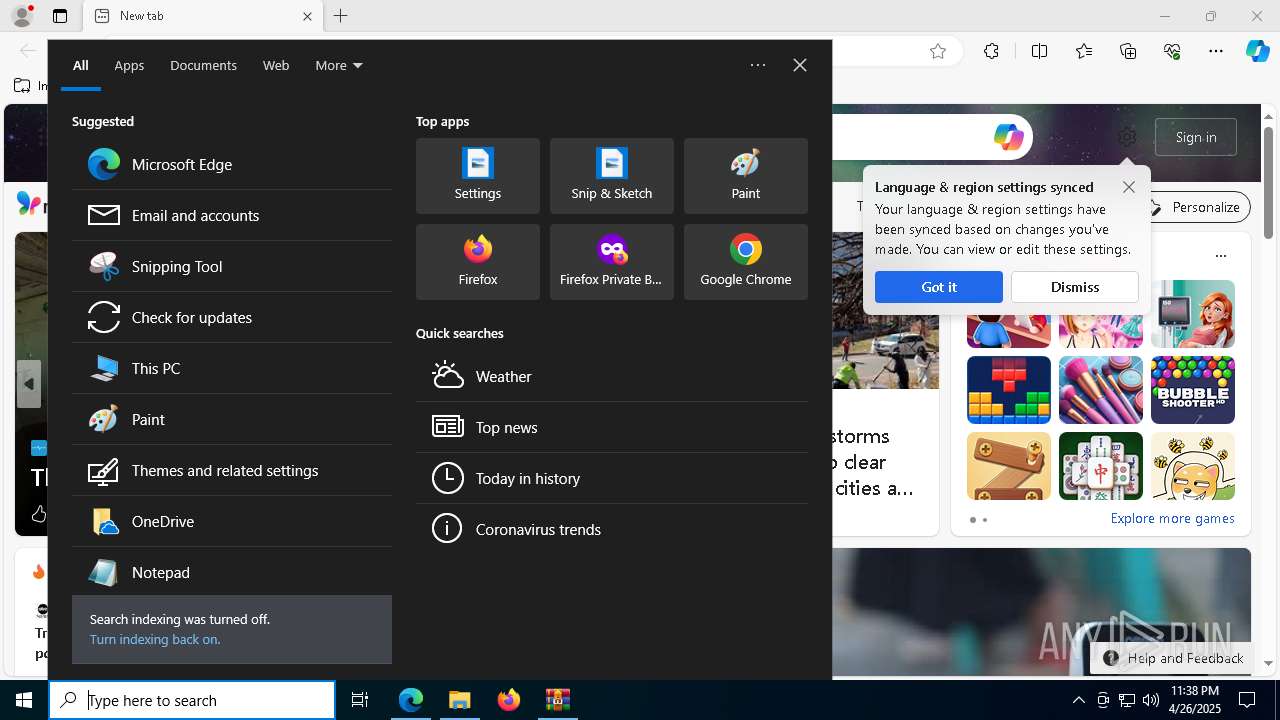
Task: Click the Edge Sign in button
Action: pyautogui.click(x=1196, y=137)
